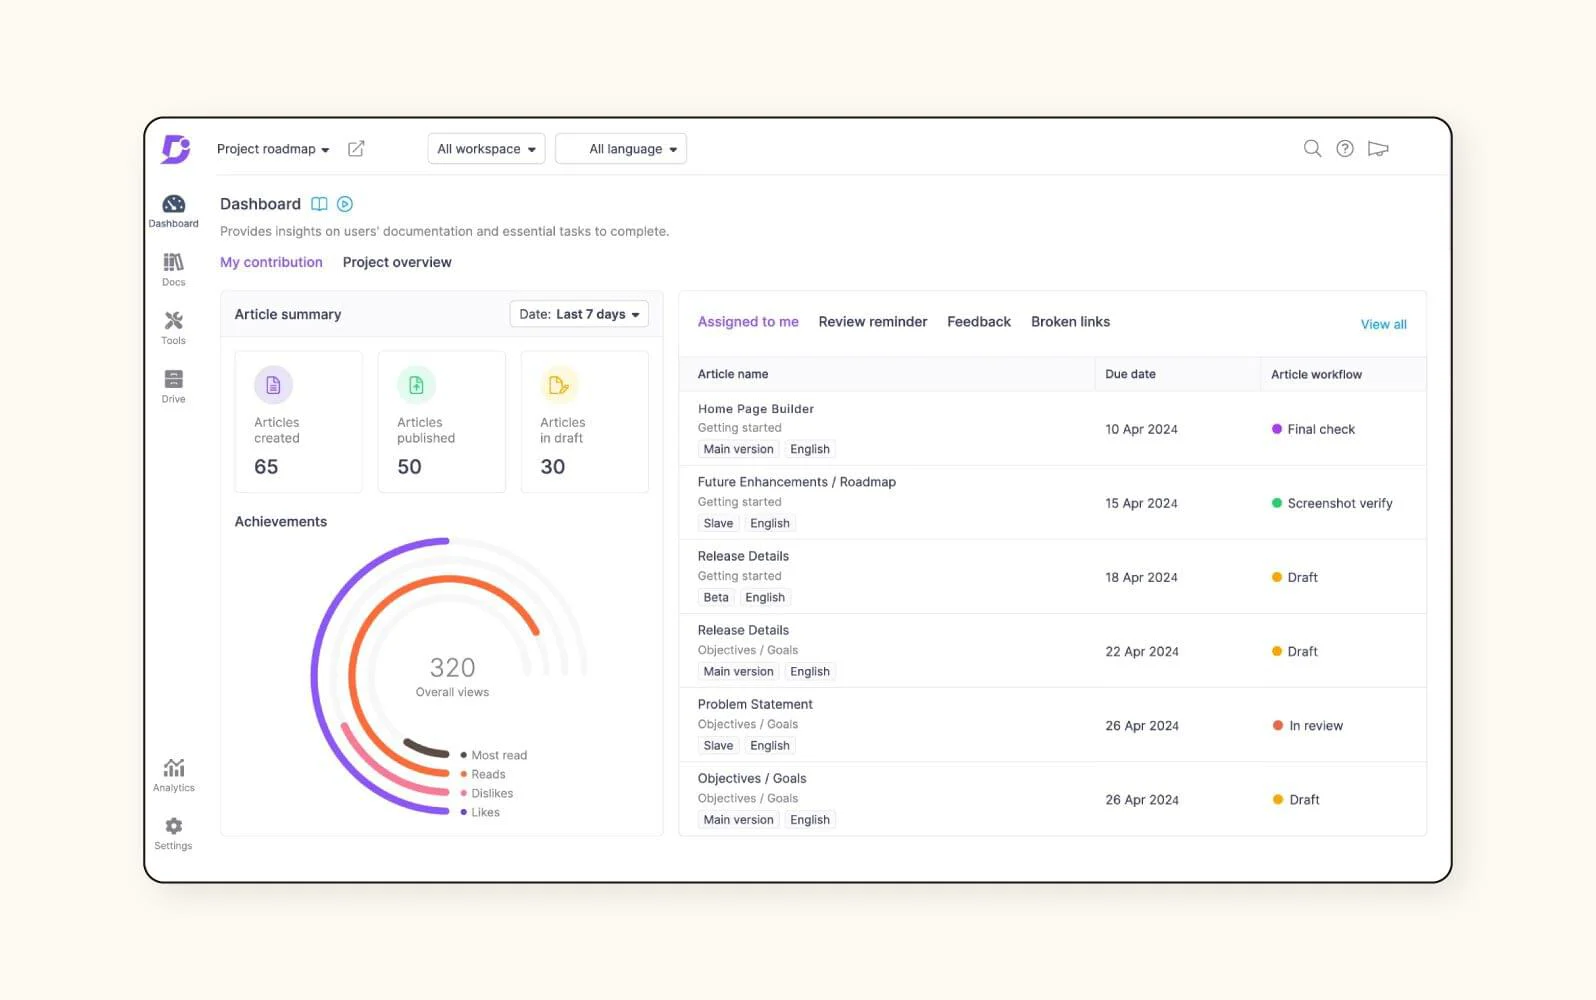Screen dimensions: 1596x1000
Task: Click the 320 Overall views chart center
Action: point(452,676)
